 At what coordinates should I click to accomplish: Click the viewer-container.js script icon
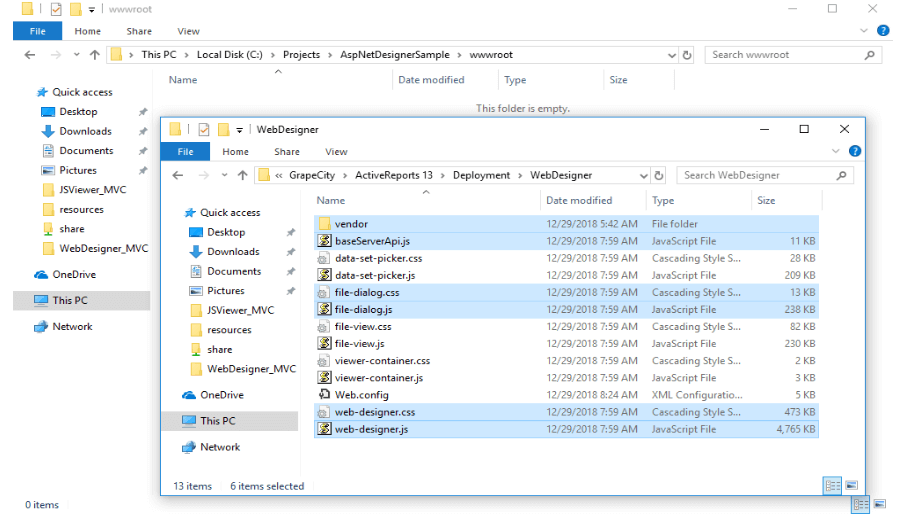(x=325, y=377)
